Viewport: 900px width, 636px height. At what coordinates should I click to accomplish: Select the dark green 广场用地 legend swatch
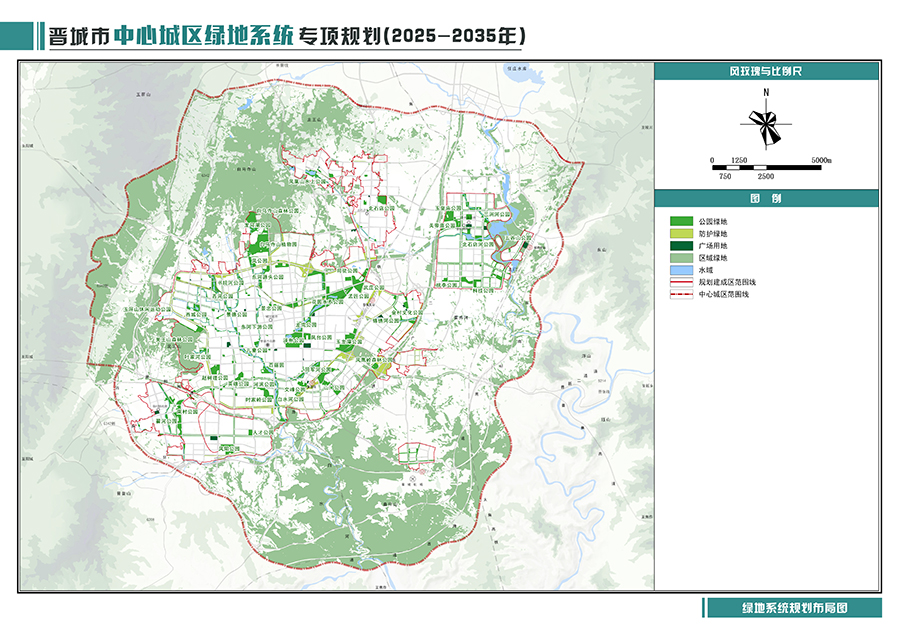pyautogui.click(x=680, y=245)
